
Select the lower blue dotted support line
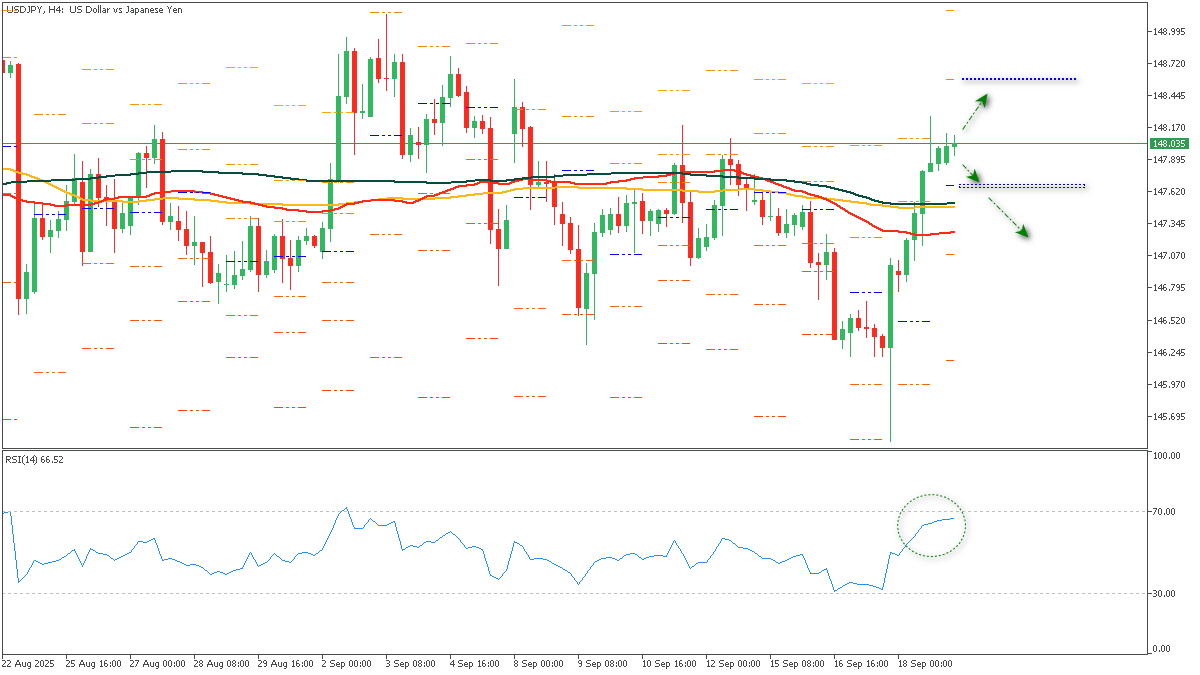click(1022, 185)
